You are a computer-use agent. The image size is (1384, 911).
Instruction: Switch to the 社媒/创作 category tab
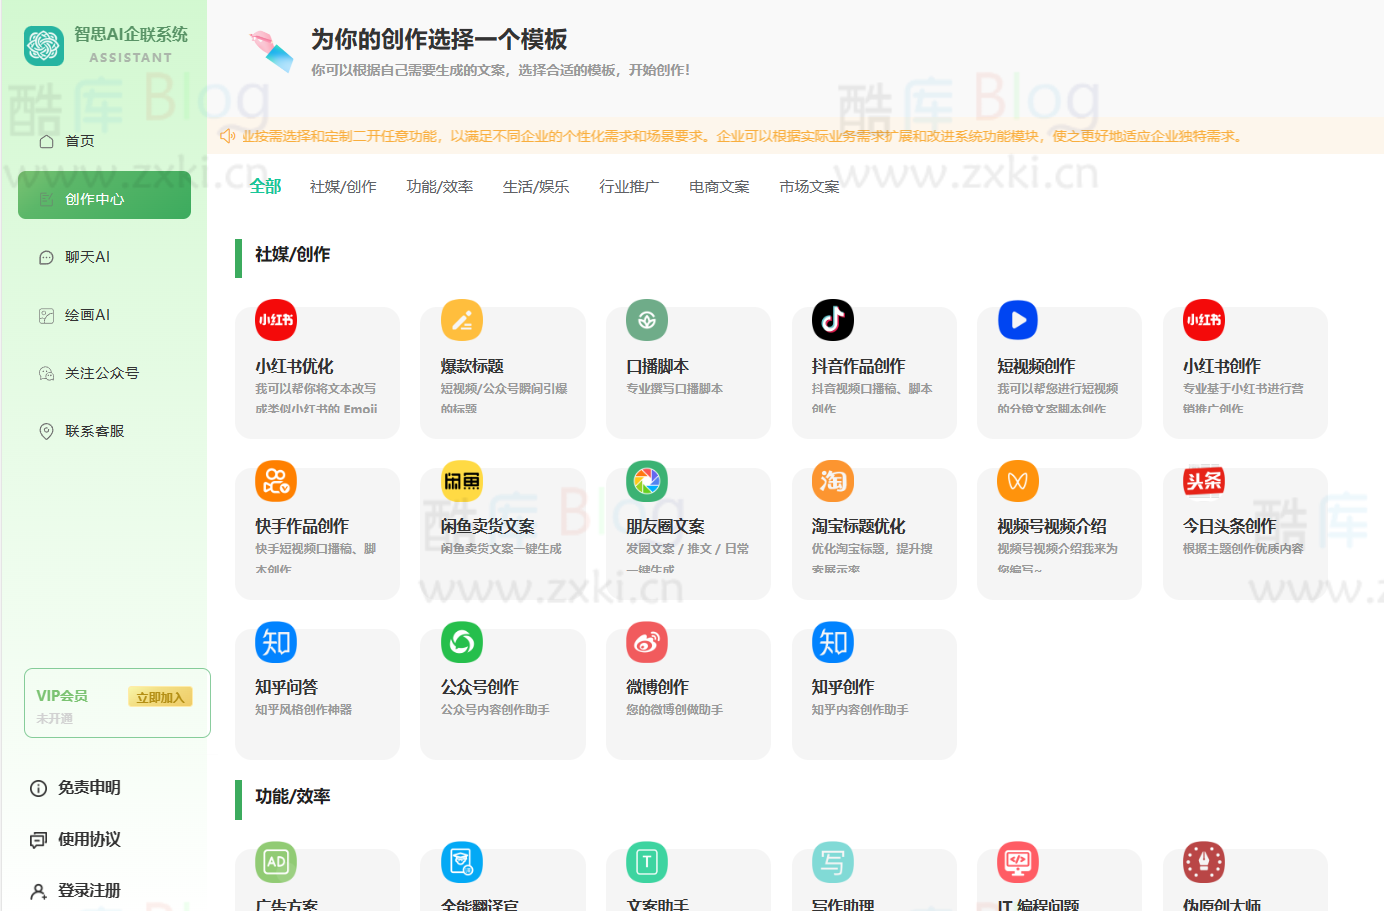[343, 186]
